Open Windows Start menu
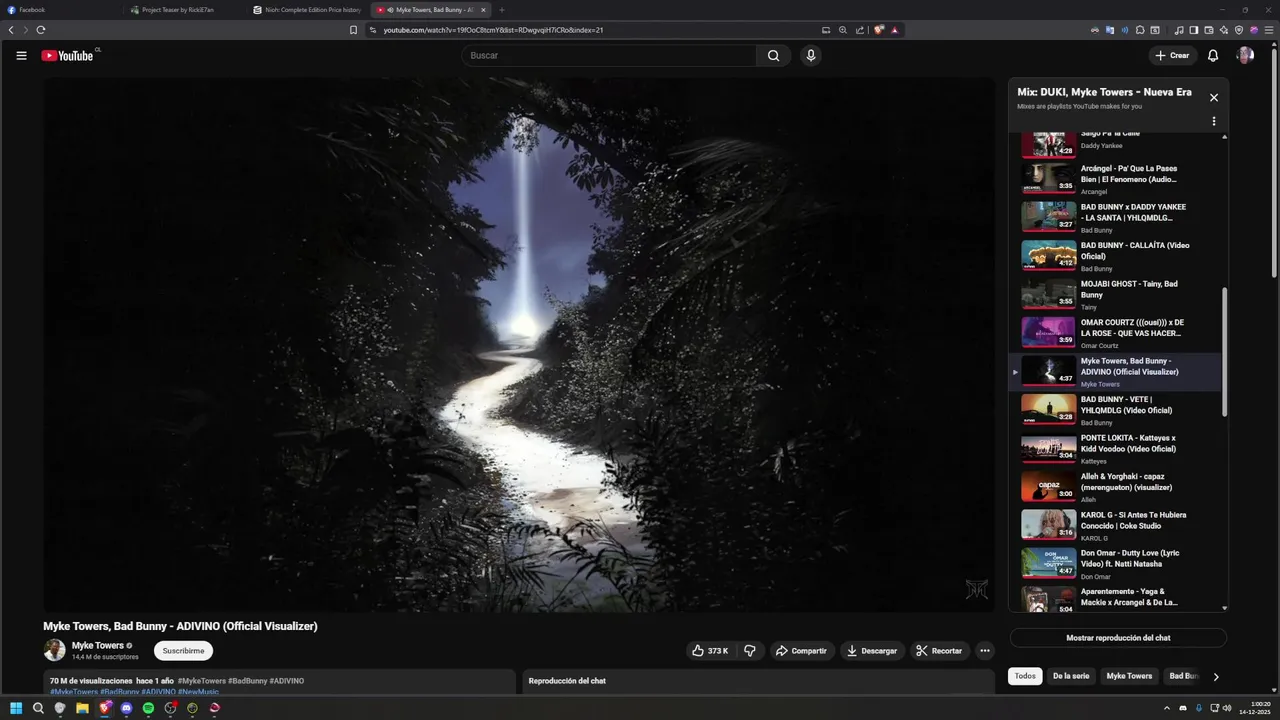The image size is (1280, 720). [16, 708]
